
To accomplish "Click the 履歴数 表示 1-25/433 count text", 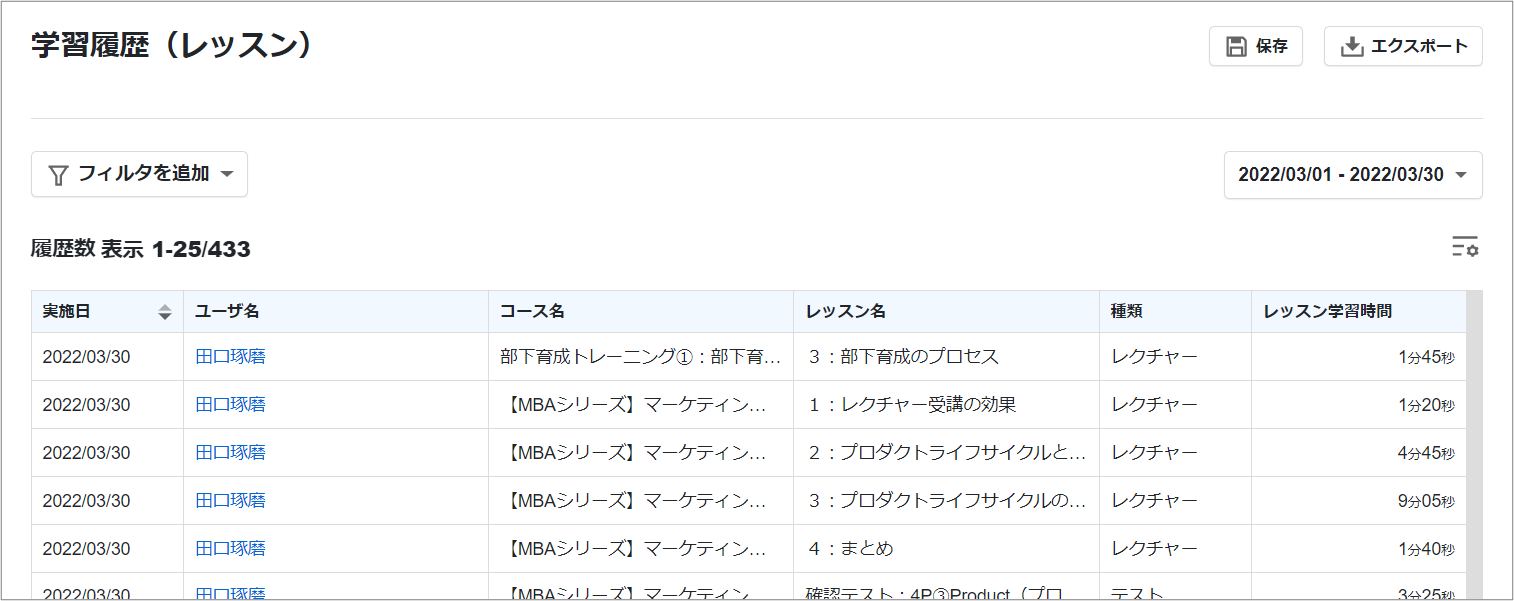I will click(x=141, y=249).
